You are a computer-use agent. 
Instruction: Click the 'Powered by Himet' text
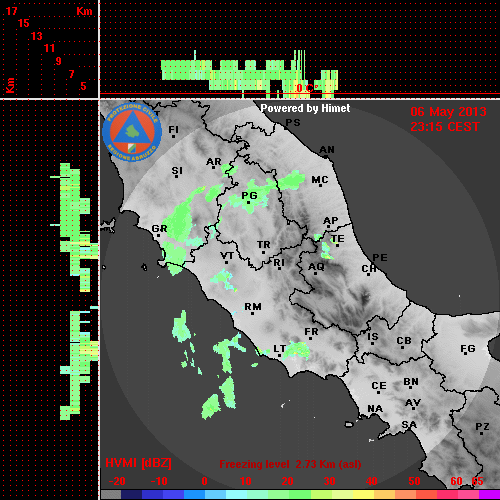click(x=305, y=108)
